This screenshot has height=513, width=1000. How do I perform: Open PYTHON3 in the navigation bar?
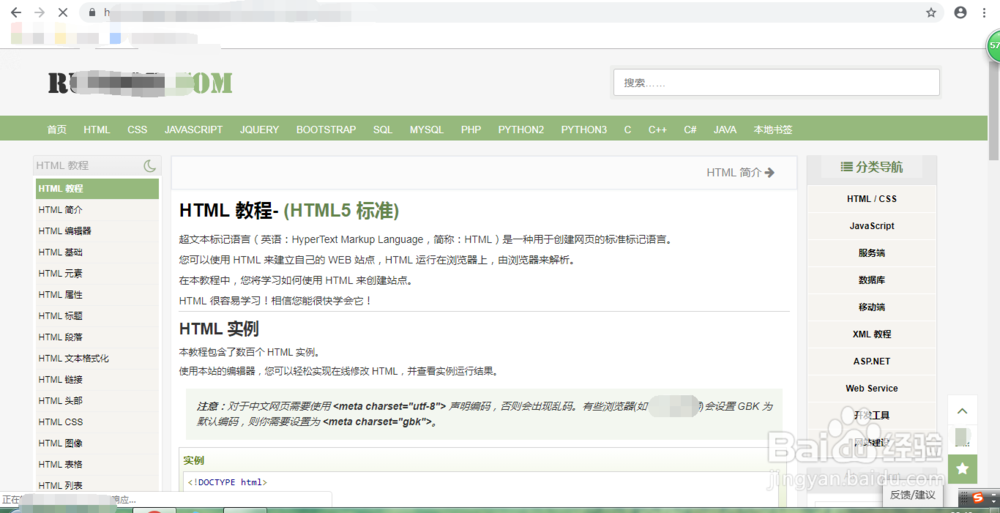[584, 130]
